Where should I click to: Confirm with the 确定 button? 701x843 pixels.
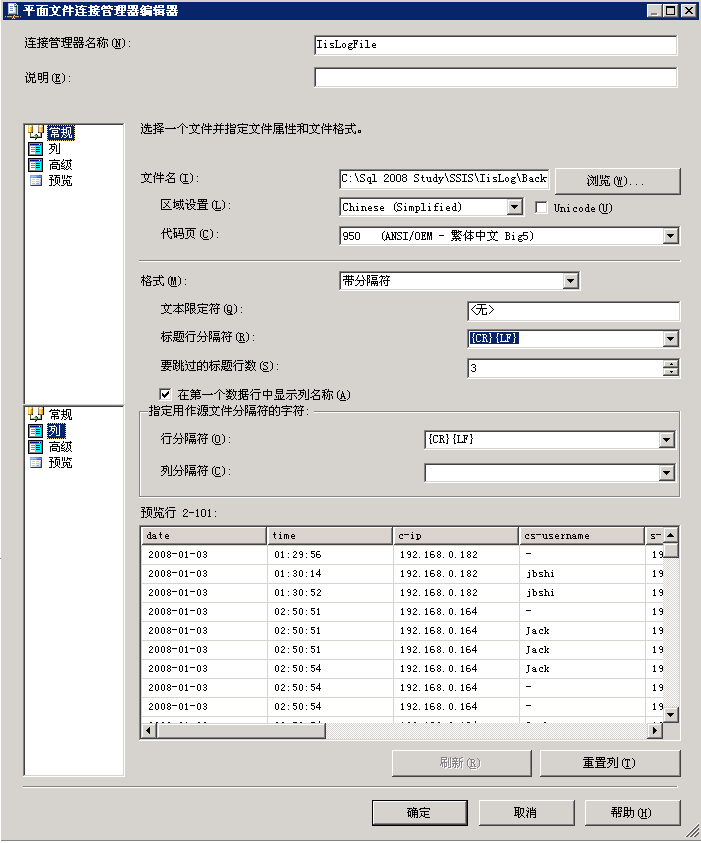(x=419, y=812)
